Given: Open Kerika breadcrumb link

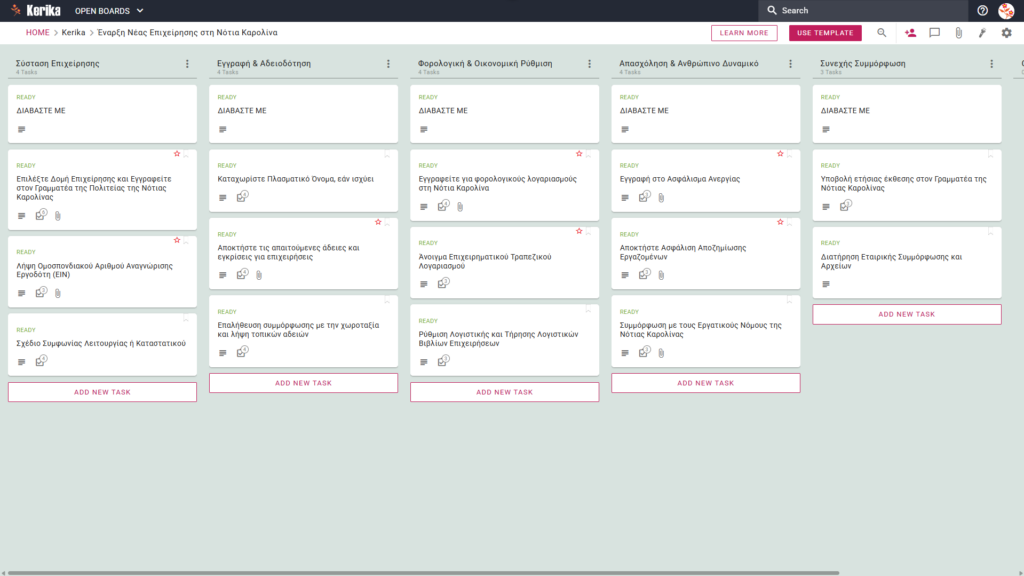Looking at the screenshot, I should 73,33.
